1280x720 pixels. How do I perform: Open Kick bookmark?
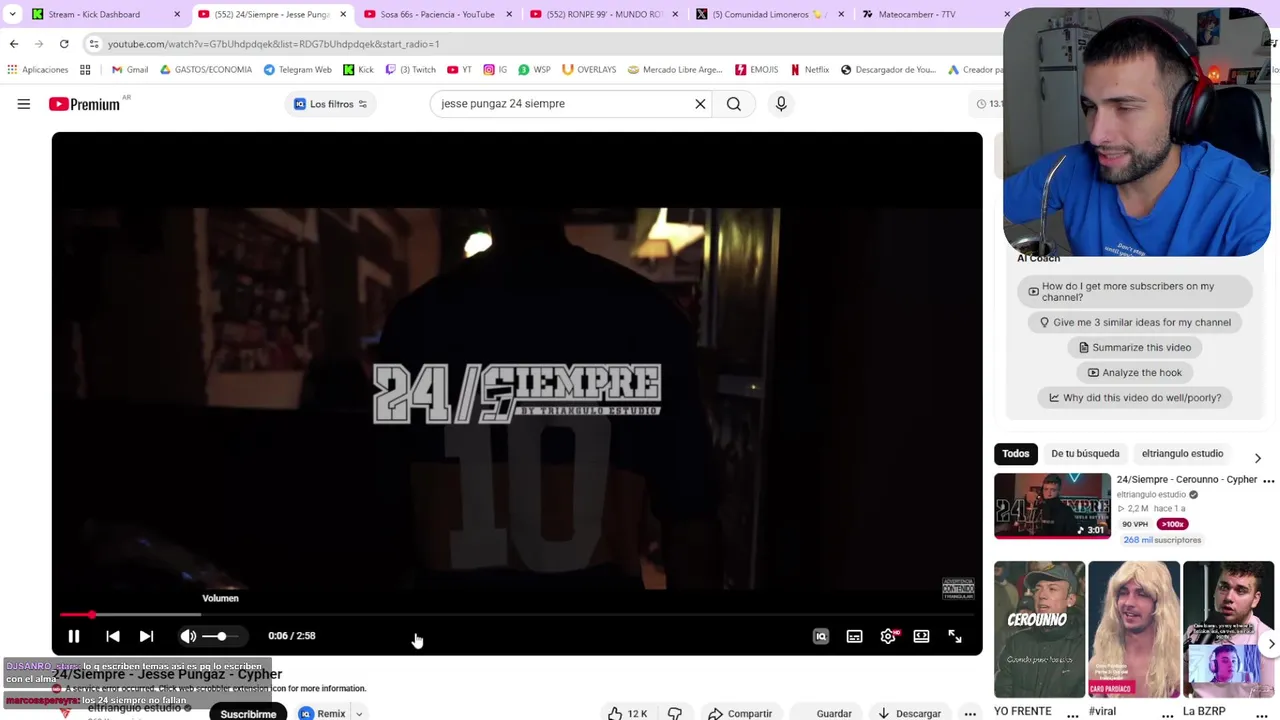358,70
